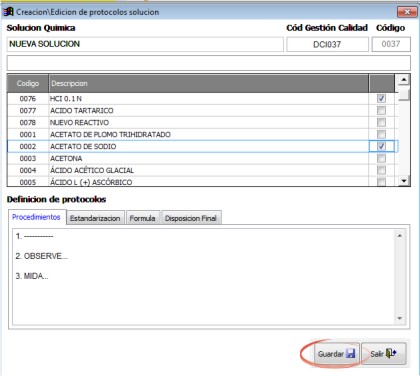This screenshot has width=420, height=376.
Task: Click the Descripcion column header
Action: pyautogui.click(x=209, y=83)
